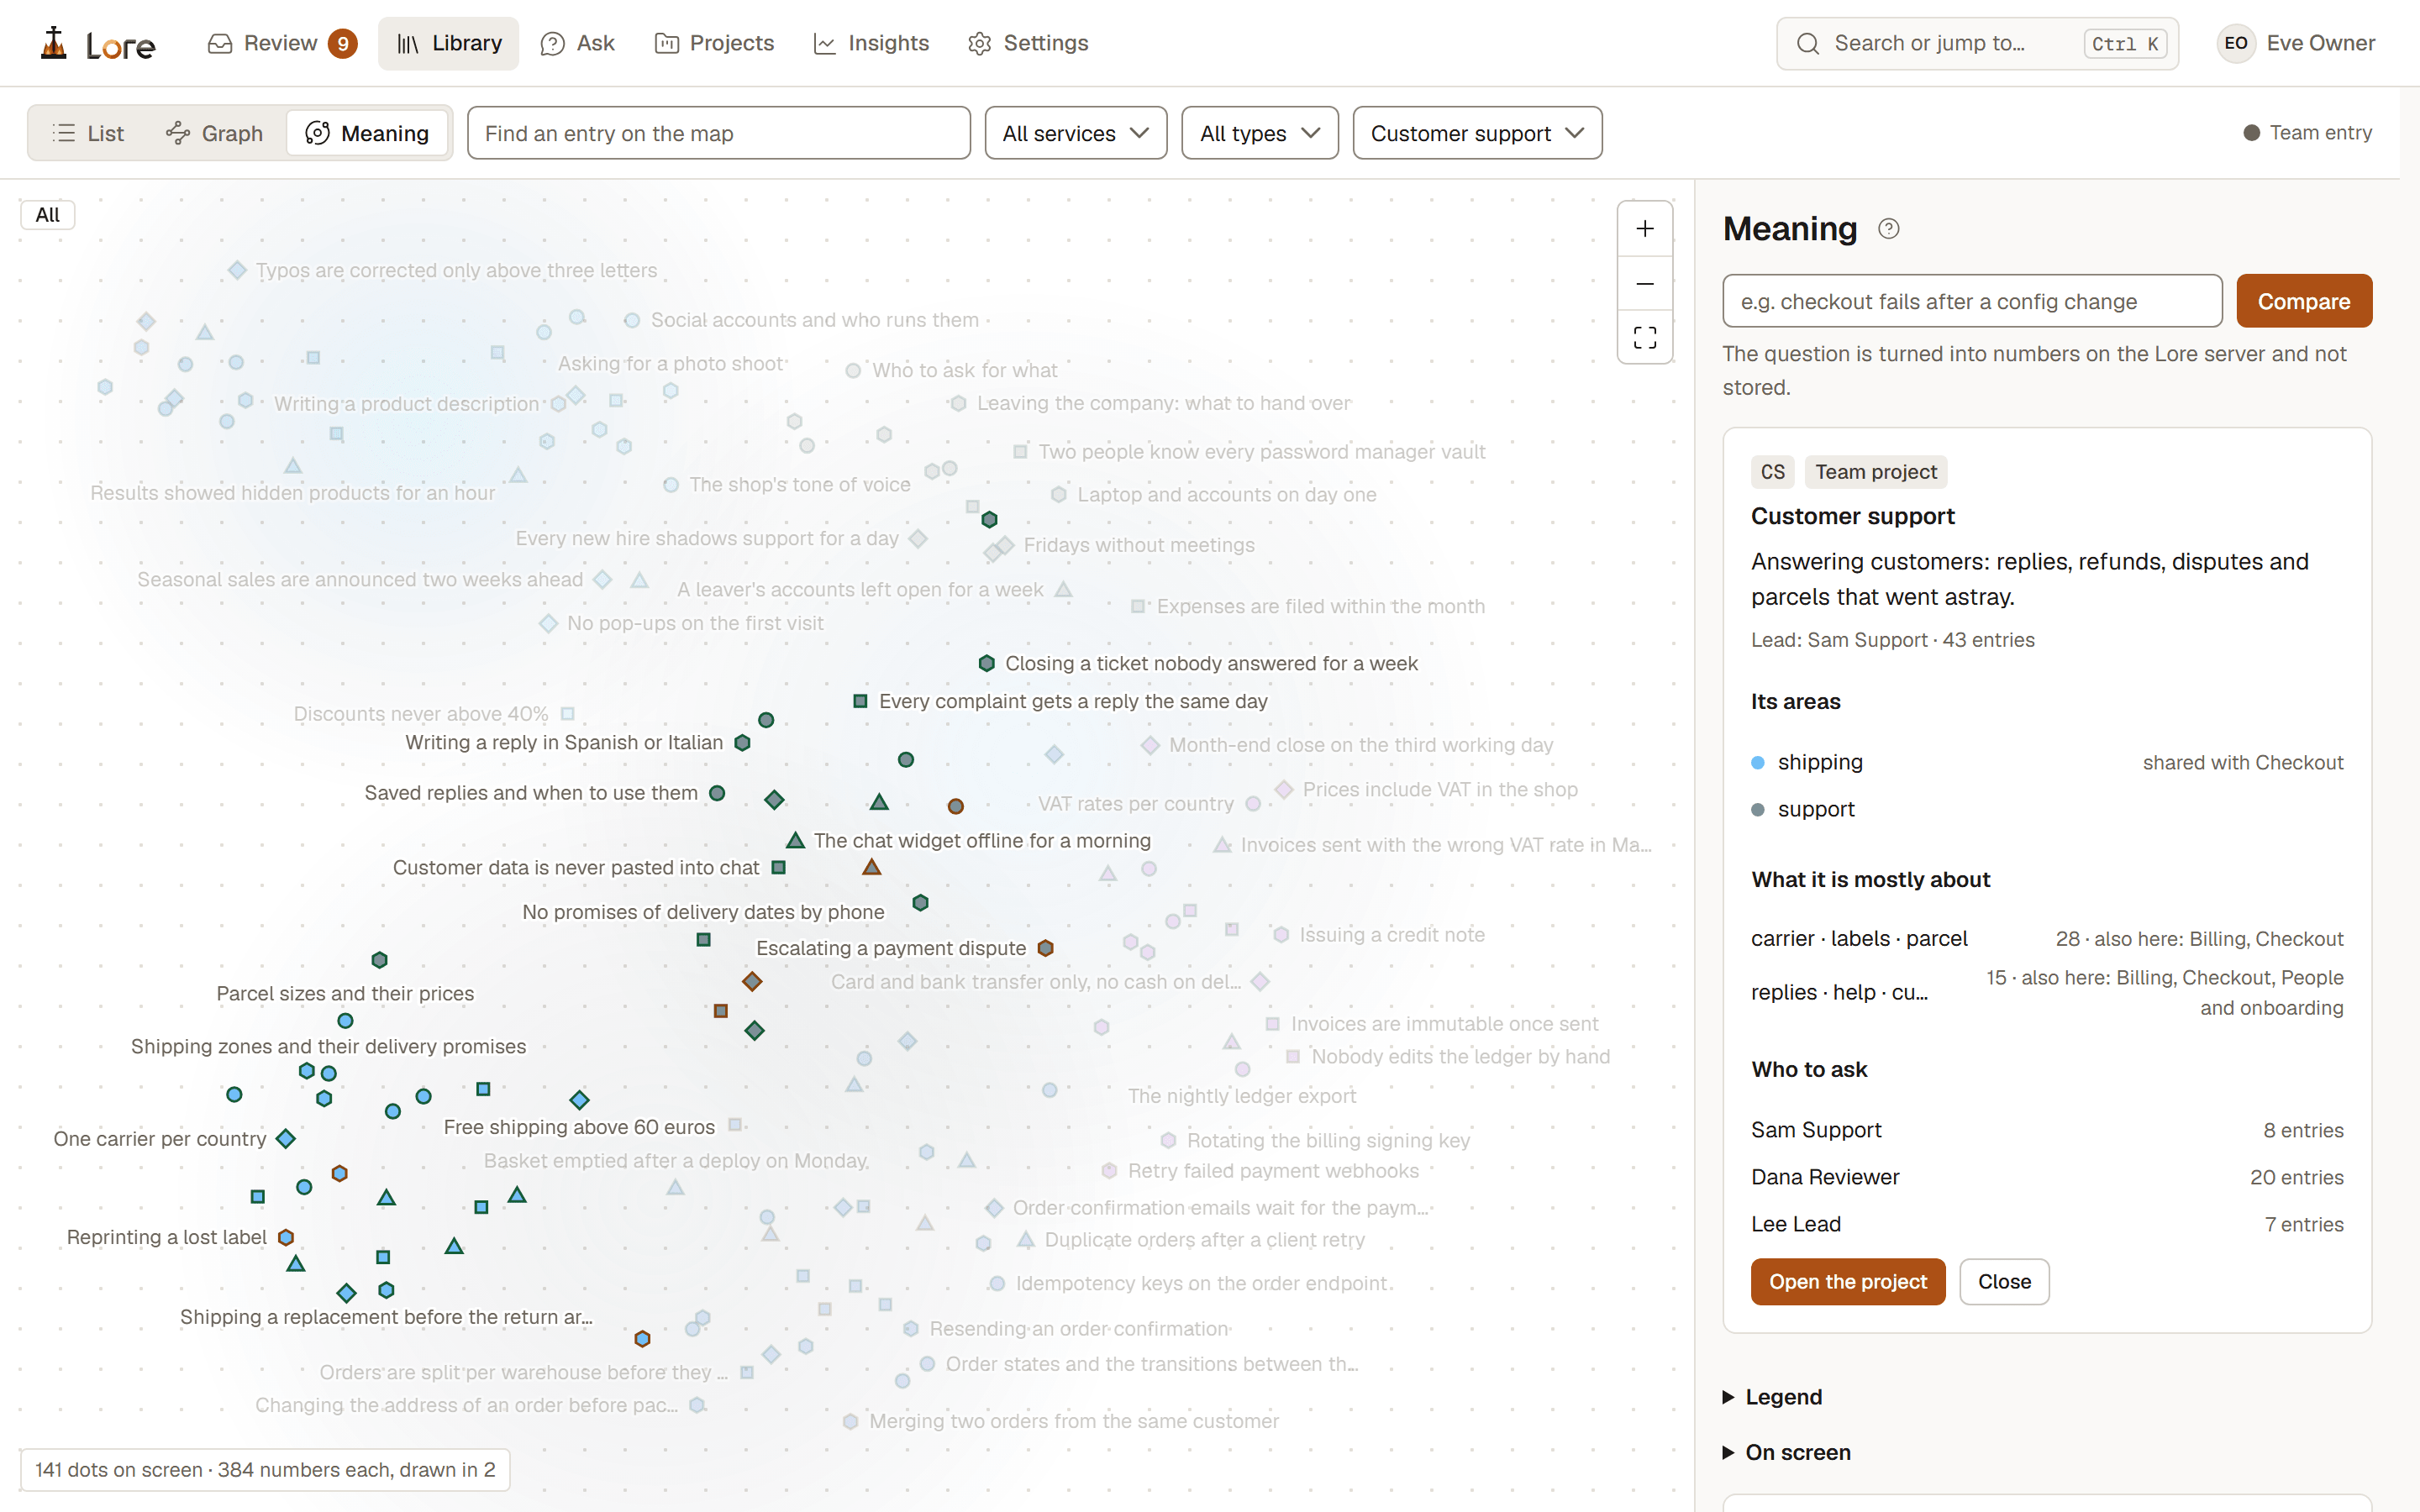Screen dimensions: 2420x1512
Task: Click Lee Lead in Who to ask
Action: pyautogui.click(x=1796, y=1224)
